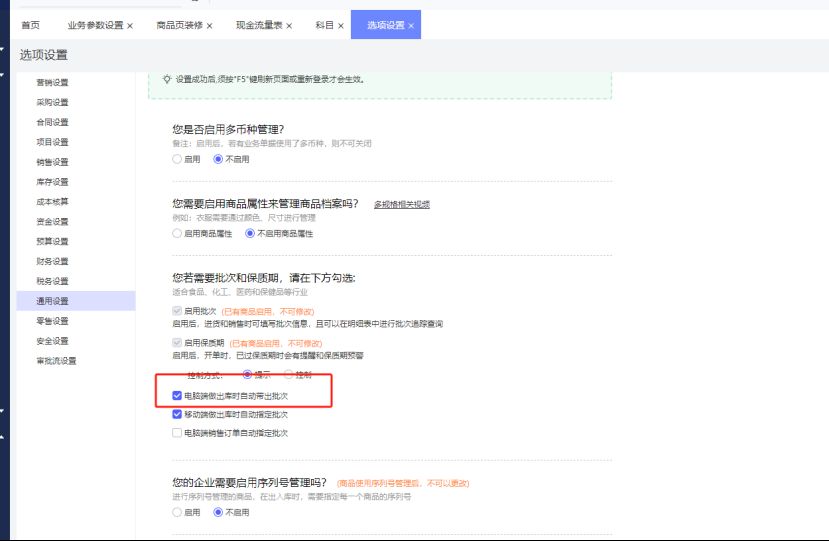The image size is (829, 541).
Task: Open 零售设置 in the sidebar
Action: click(52, 321)
